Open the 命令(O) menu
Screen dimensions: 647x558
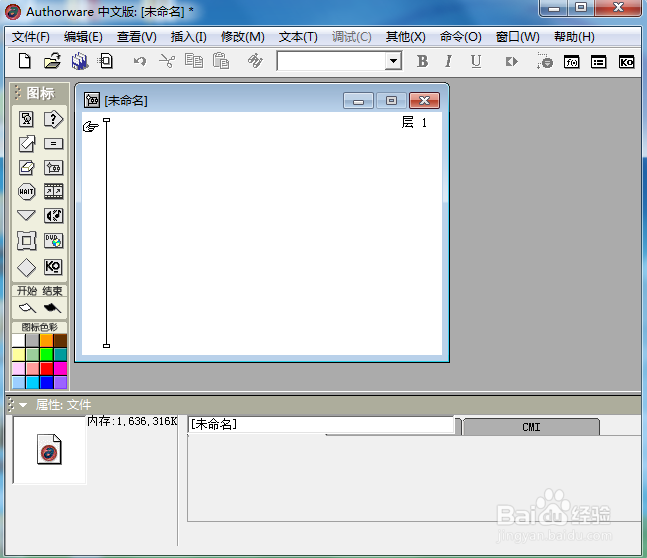coord(460,37)
